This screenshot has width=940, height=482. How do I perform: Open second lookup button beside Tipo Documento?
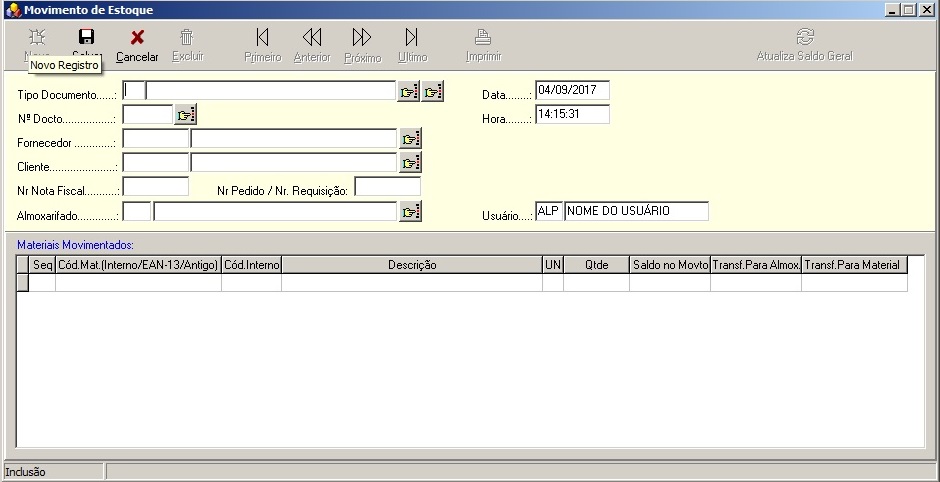[432, 92]
